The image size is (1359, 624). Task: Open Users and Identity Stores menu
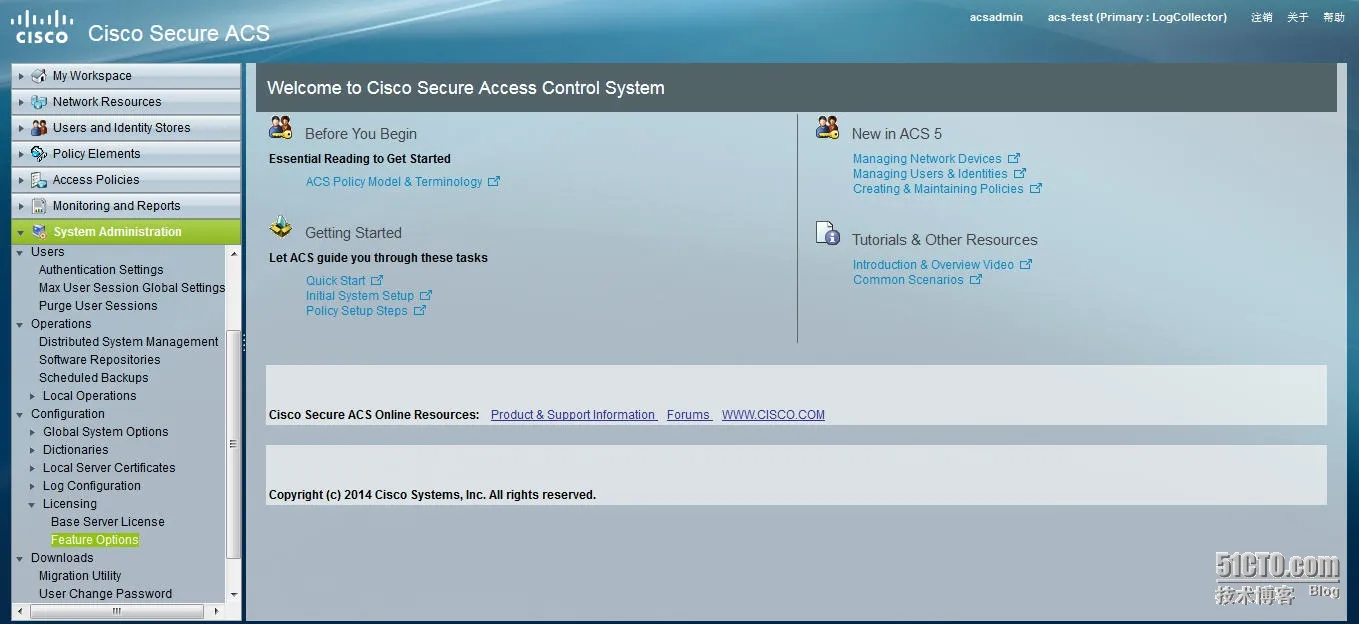pyautogui.click(x=126, y=128)
